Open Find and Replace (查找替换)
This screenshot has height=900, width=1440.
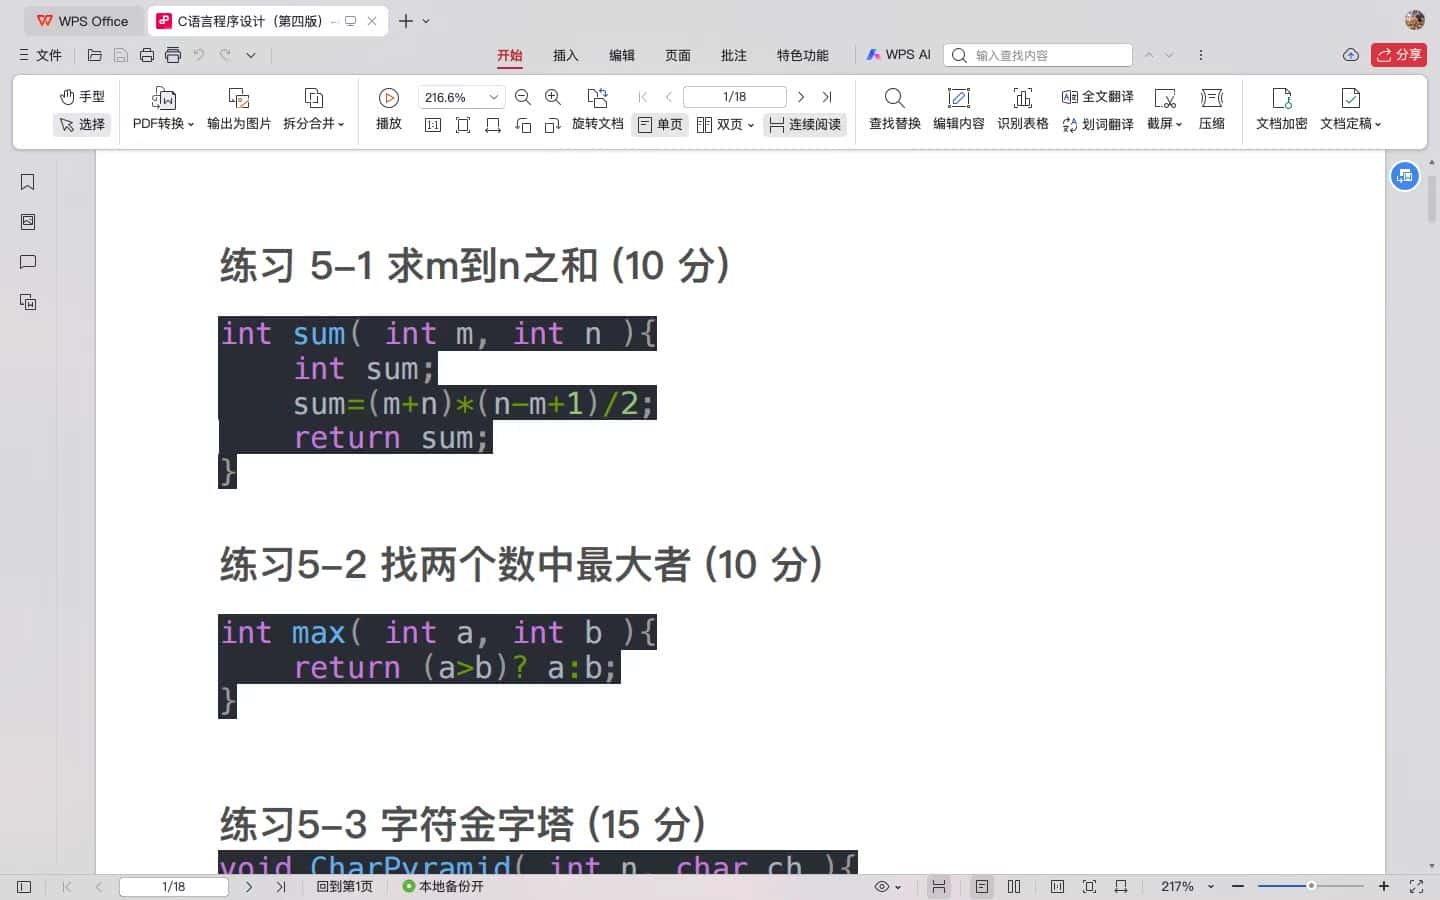pos(895,109)
